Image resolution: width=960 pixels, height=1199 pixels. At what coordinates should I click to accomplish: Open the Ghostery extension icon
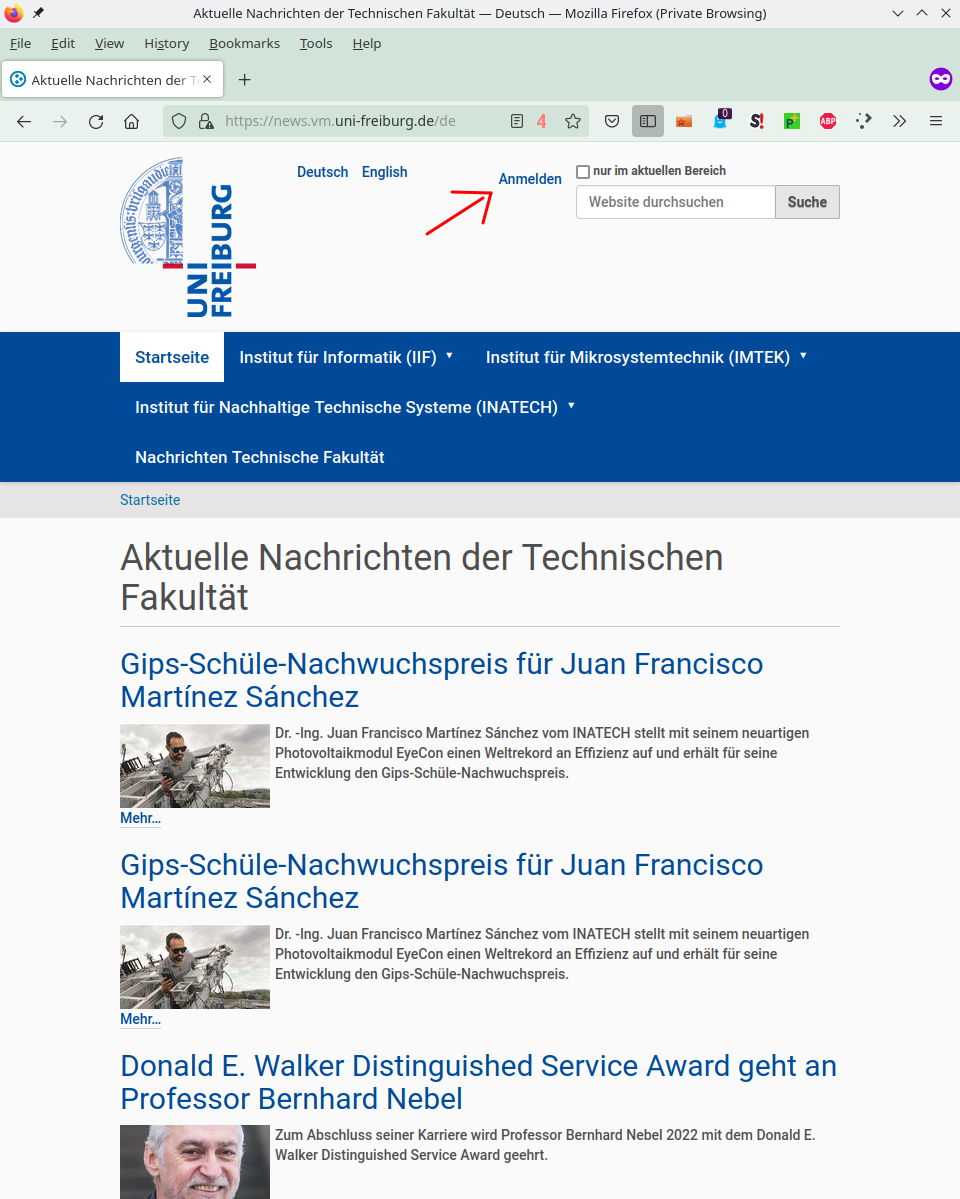721,119
